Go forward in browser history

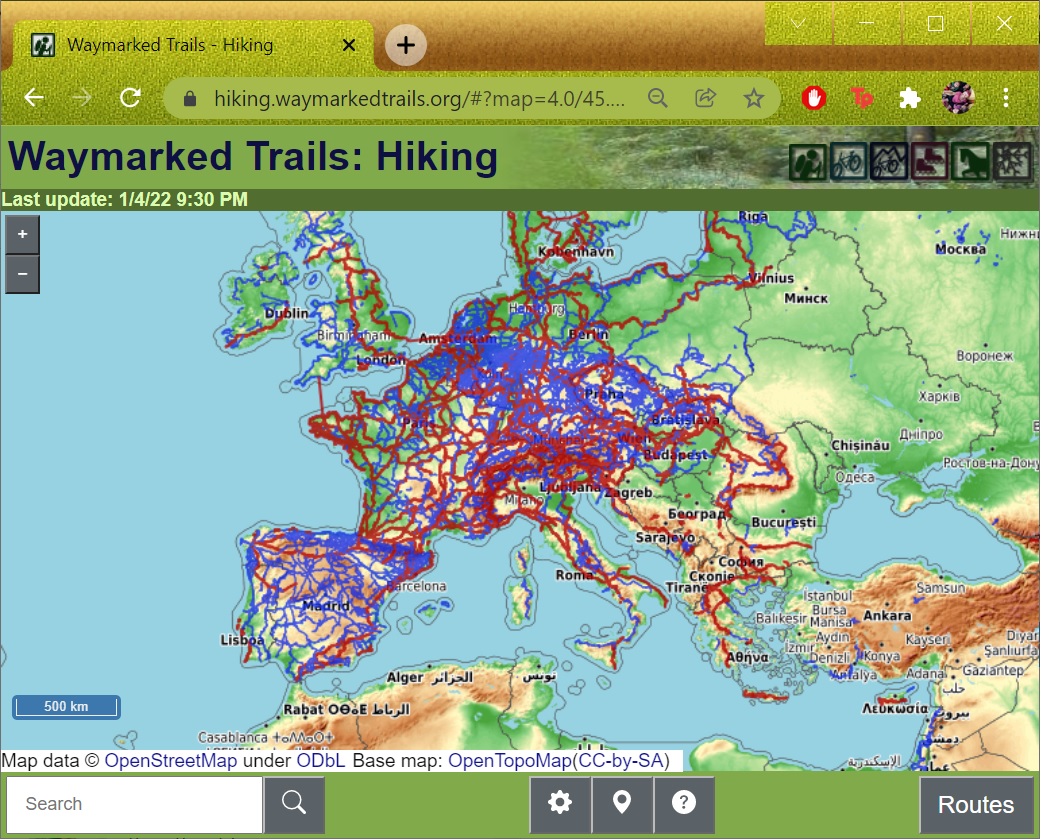point(82,98)
